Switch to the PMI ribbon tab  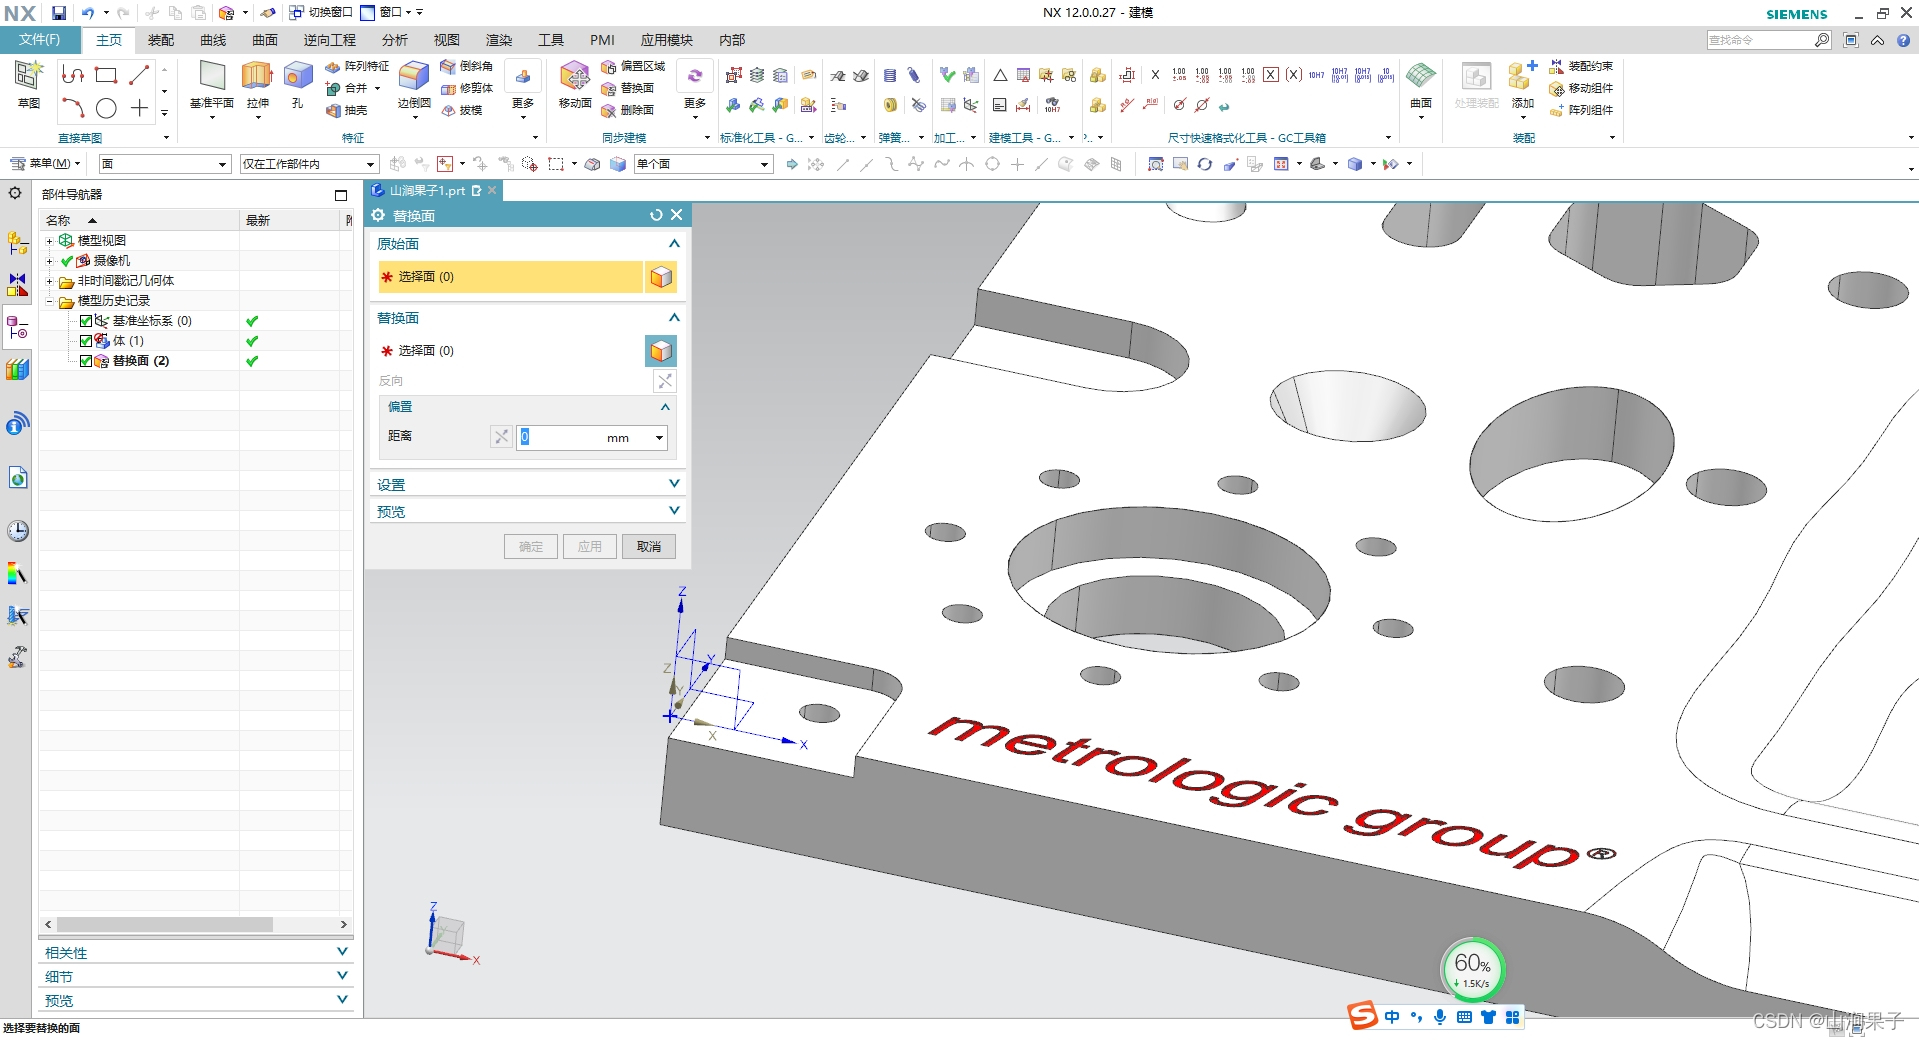[602, 40]
